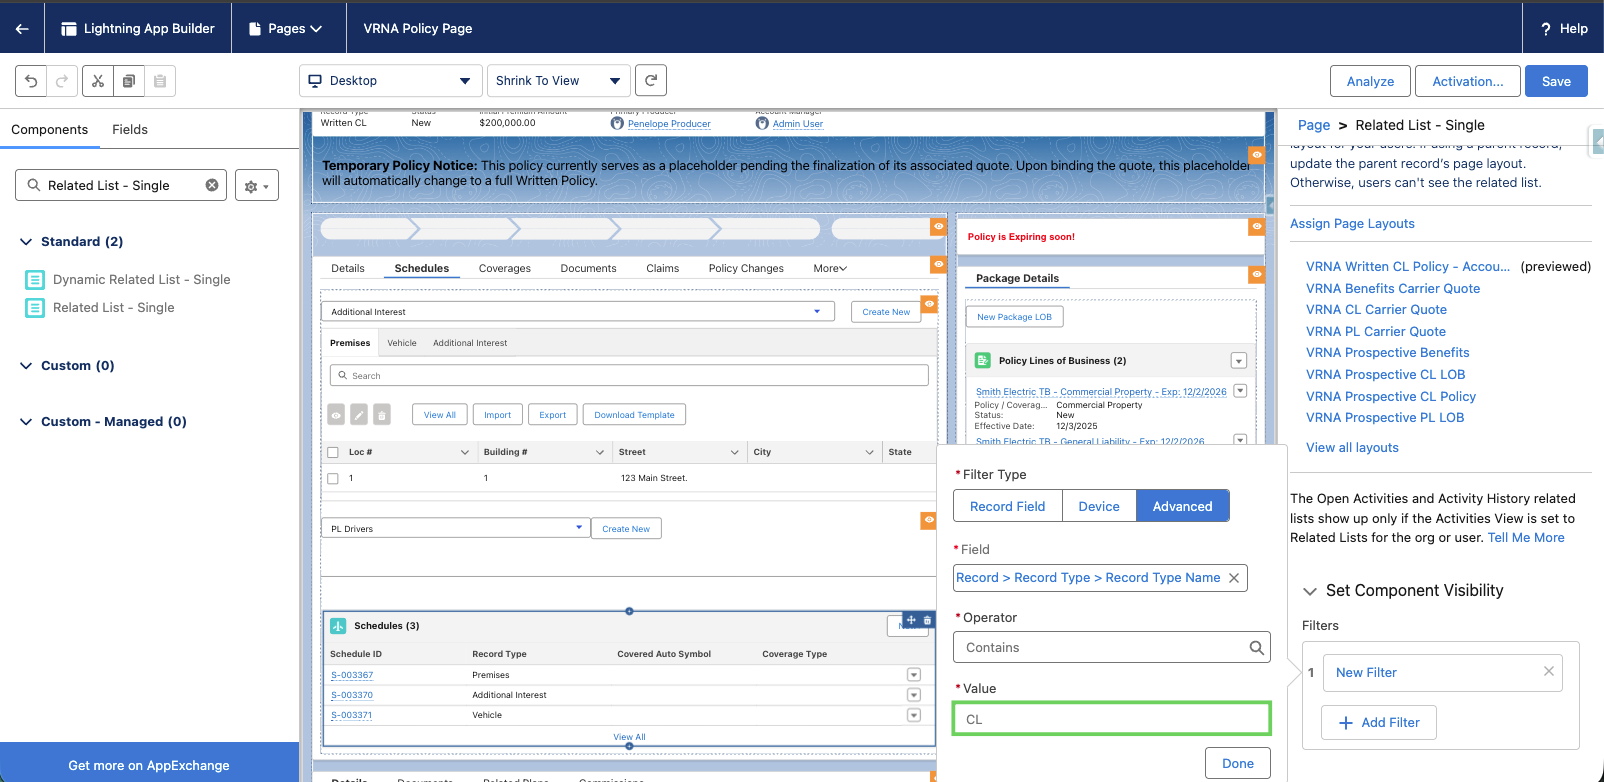This screenshot has height=782, width=1604.
Task: Switch to the Components tab
Action: point(50,129)
